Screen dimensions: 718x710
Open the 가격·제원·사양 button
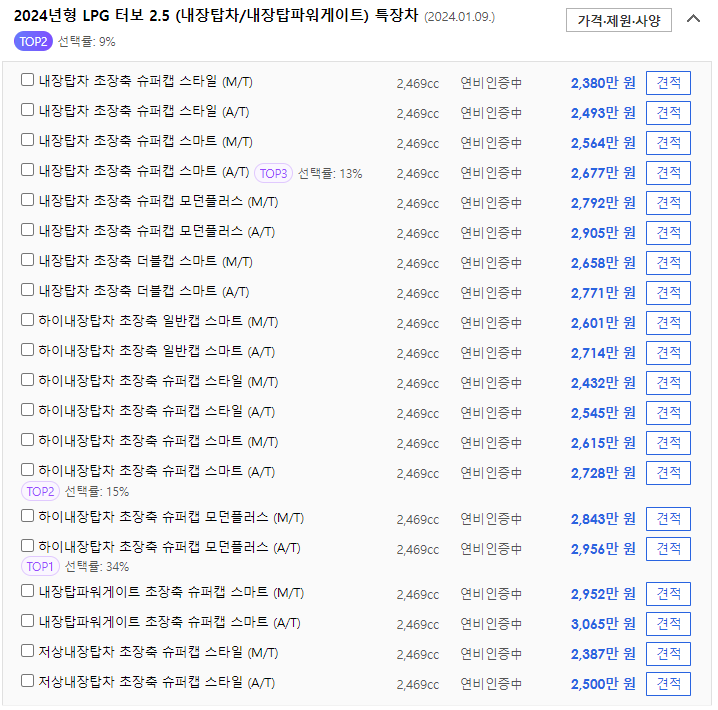point(619,20)
